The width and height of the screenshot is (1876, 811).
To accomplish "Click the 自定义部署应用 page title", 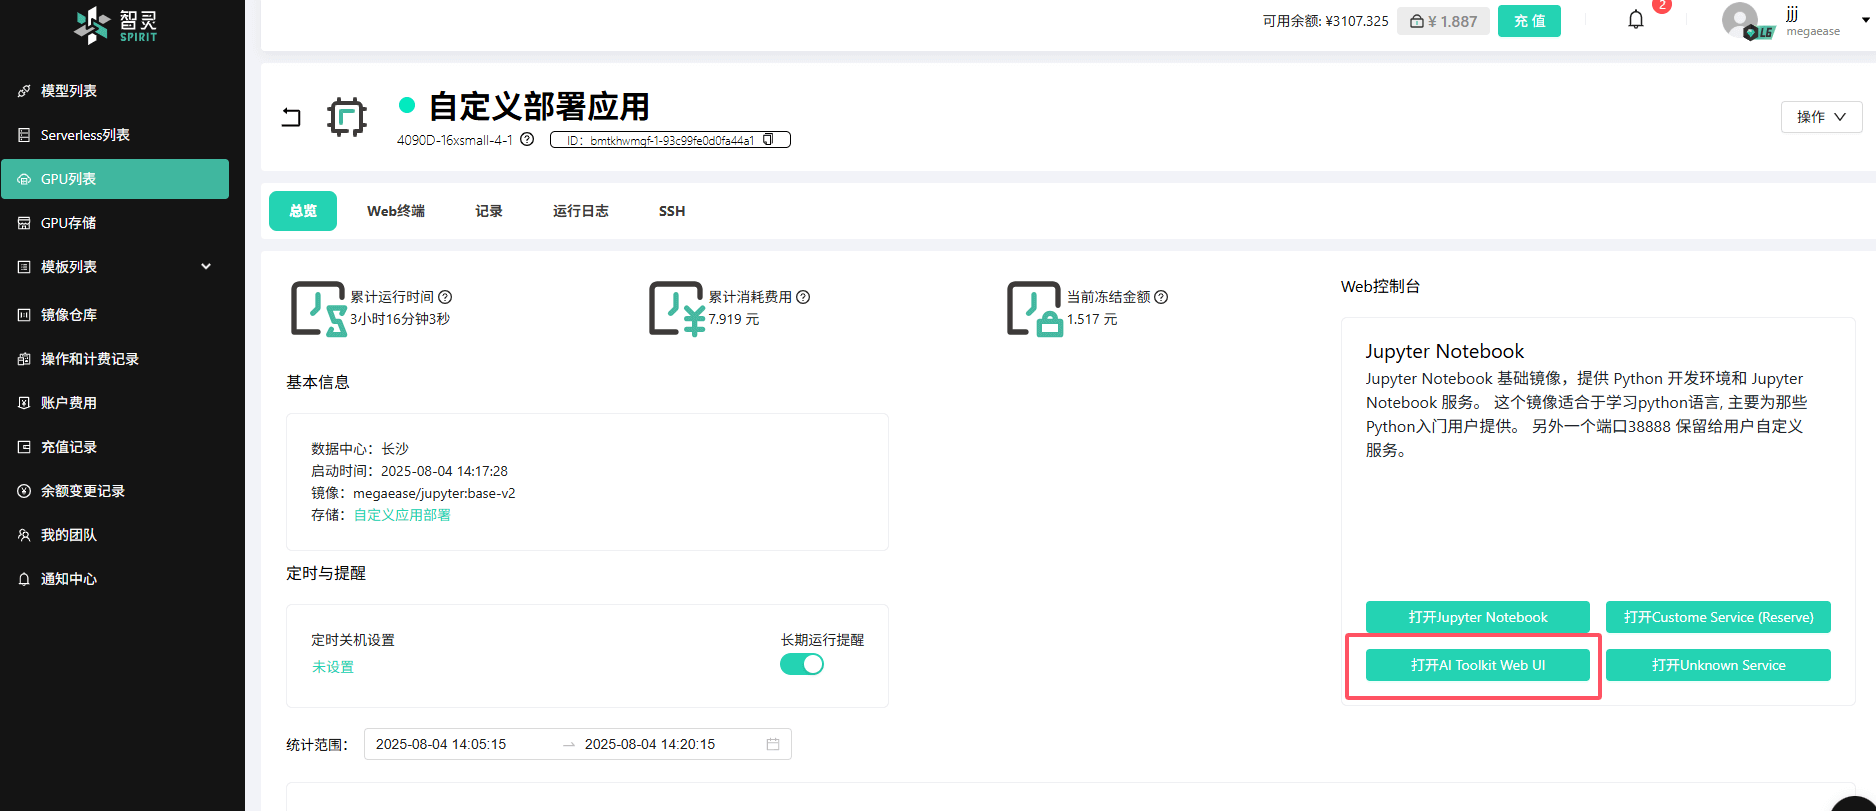I will 539,106.
